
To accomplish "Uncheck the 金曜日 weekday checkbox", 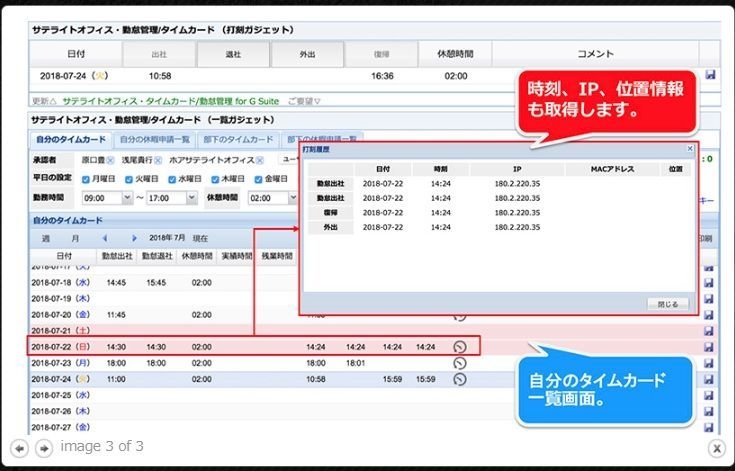I will [x=258, y=179].
